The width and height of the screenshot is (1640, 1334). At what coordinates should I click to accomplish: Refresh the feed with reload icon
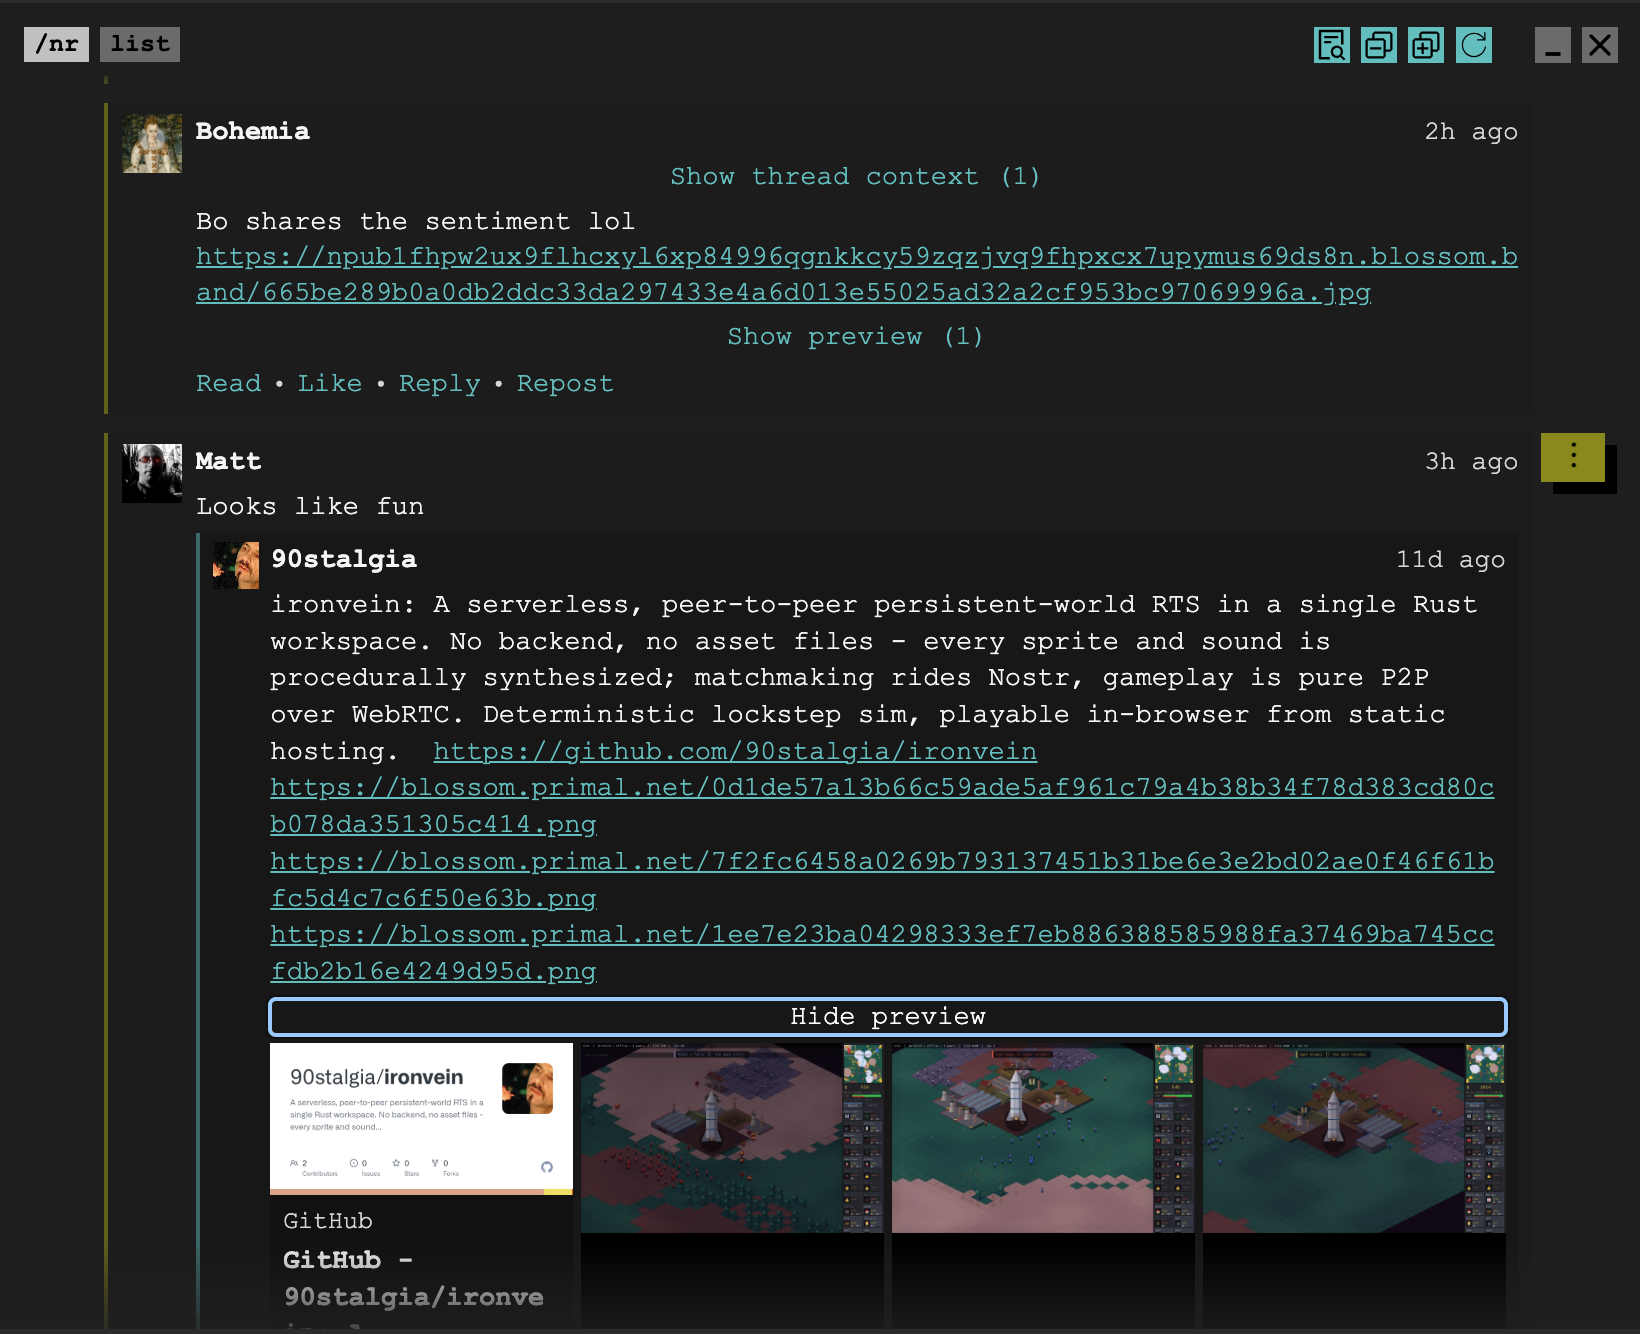pyautogui.click(x=1474, y=45)
